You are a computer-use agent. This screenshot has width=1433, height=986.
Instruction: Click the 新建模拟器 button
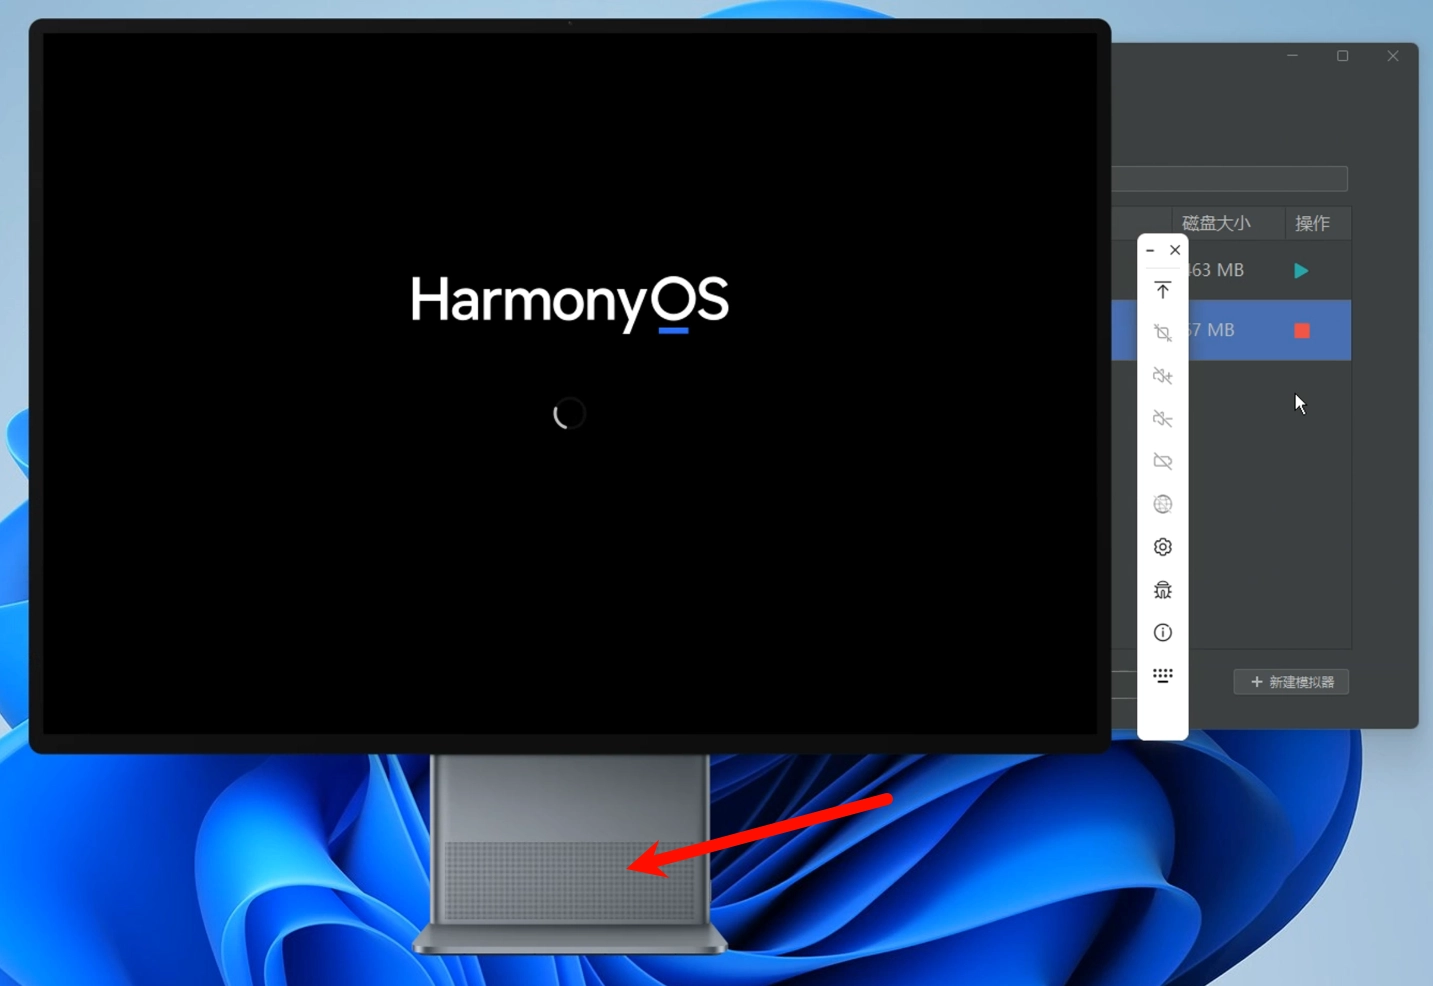coord(1291,682)
